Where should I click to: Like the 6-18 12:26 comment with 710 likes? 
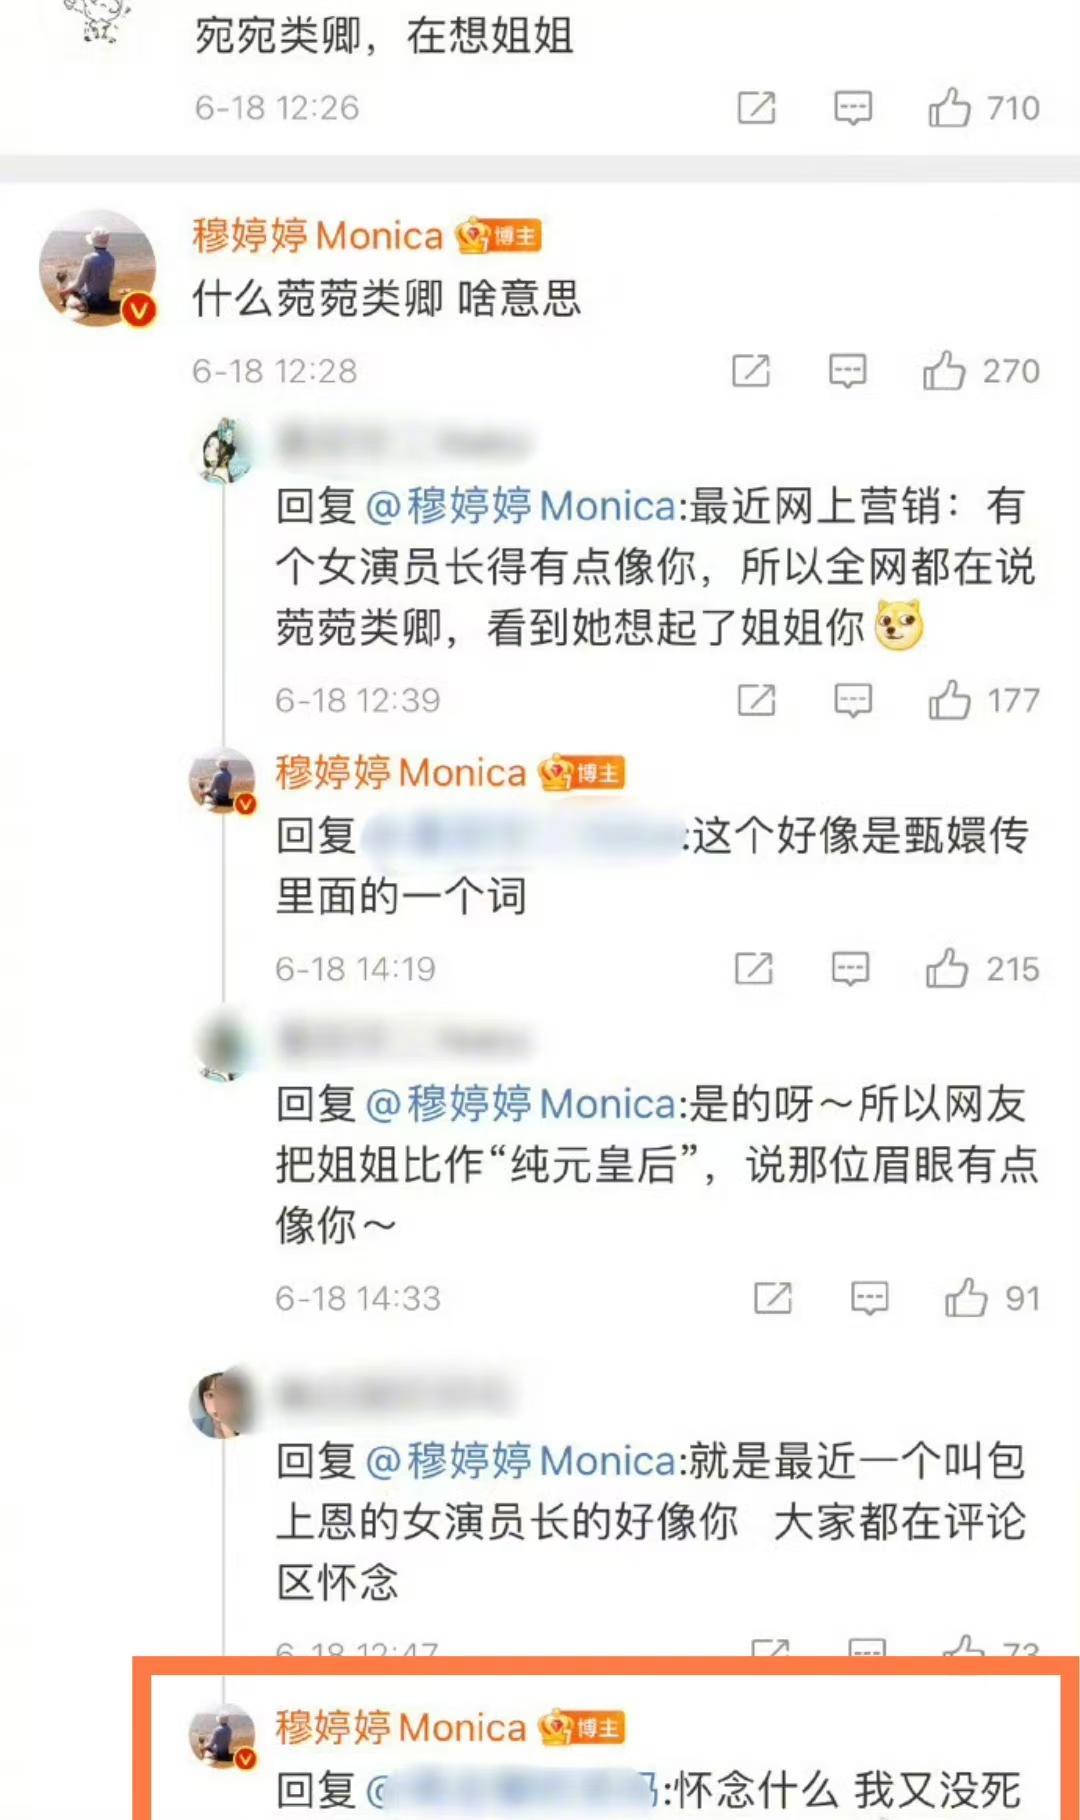tap(949, 107)
